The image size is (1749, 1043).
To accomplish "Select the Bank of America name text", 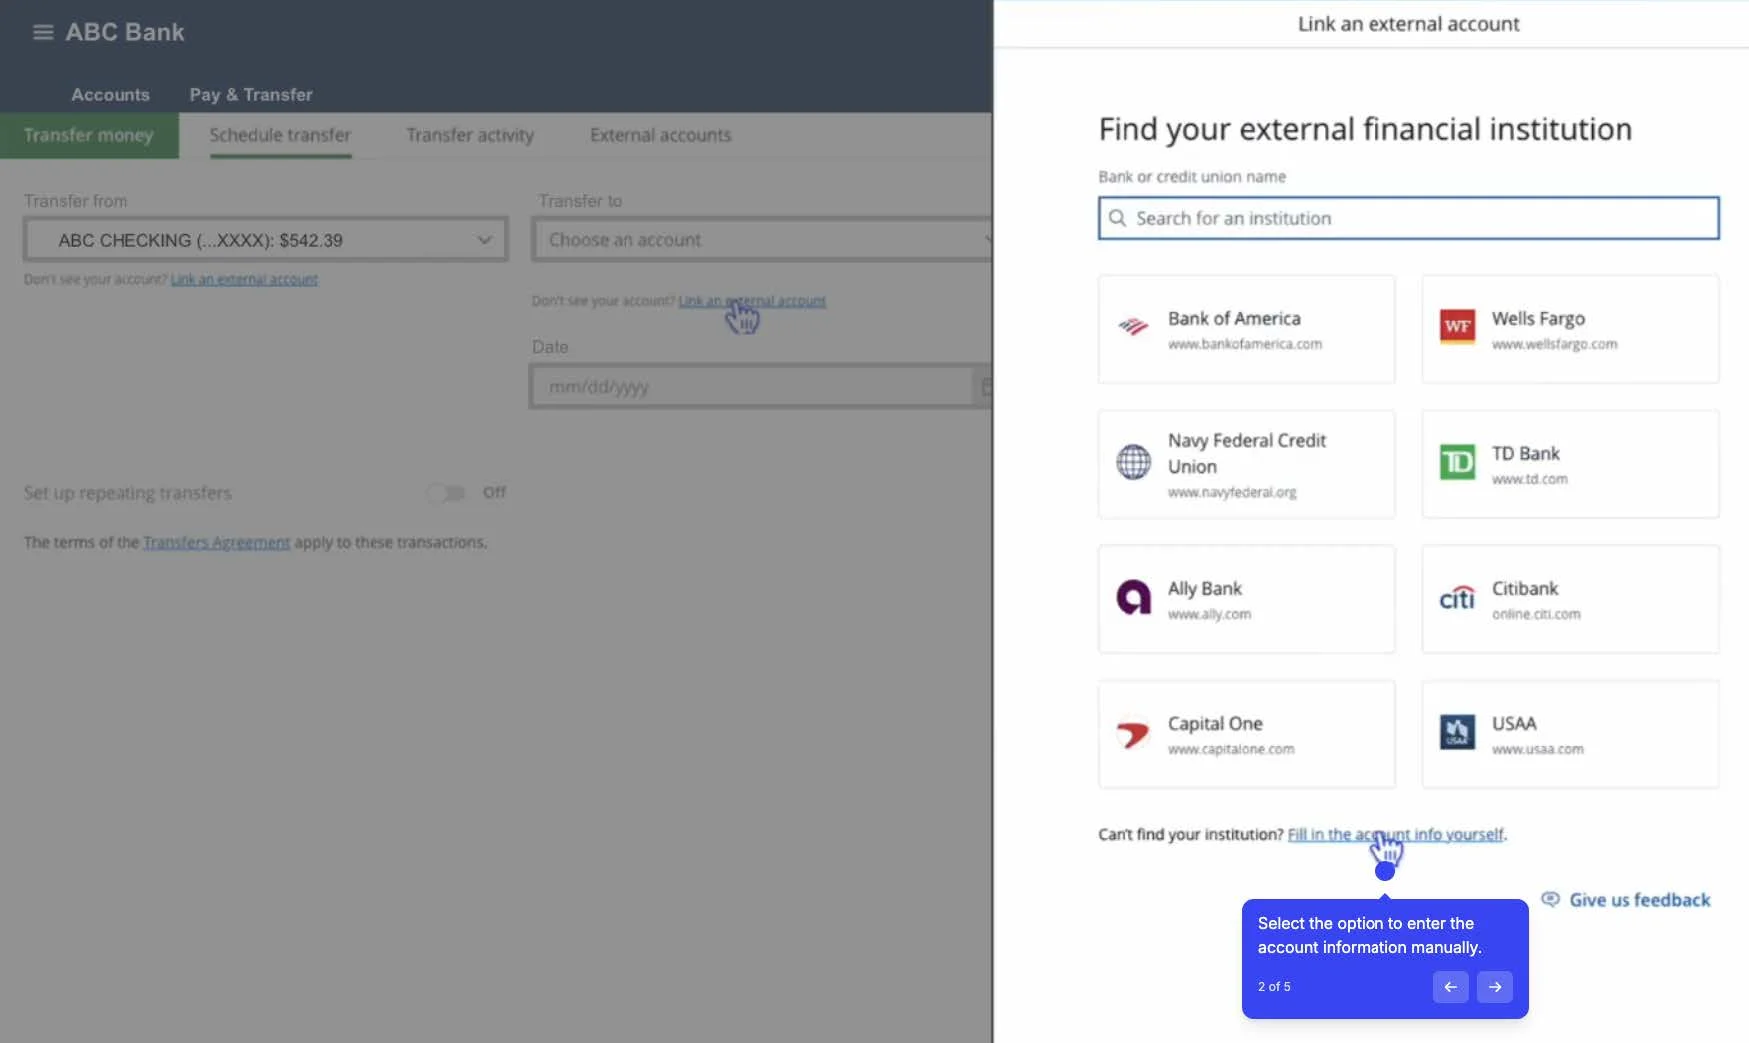I will [x=1234, y=318].
